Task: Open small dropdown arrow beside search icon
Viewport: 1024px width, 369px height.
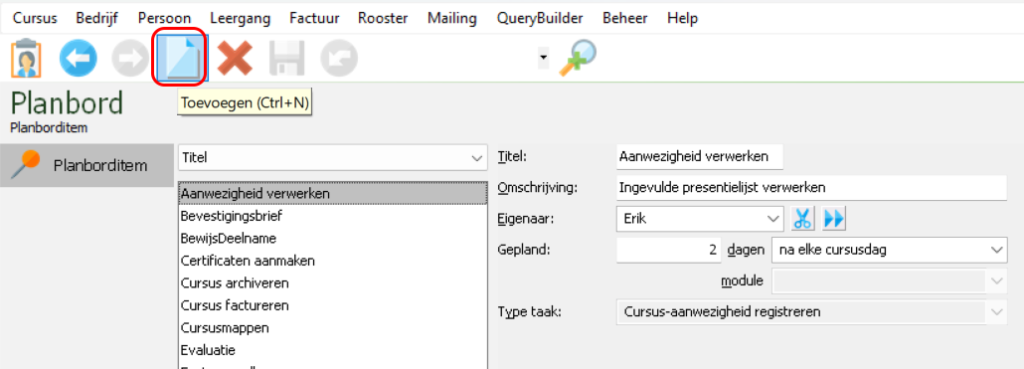Action: [x=543, y=59]
